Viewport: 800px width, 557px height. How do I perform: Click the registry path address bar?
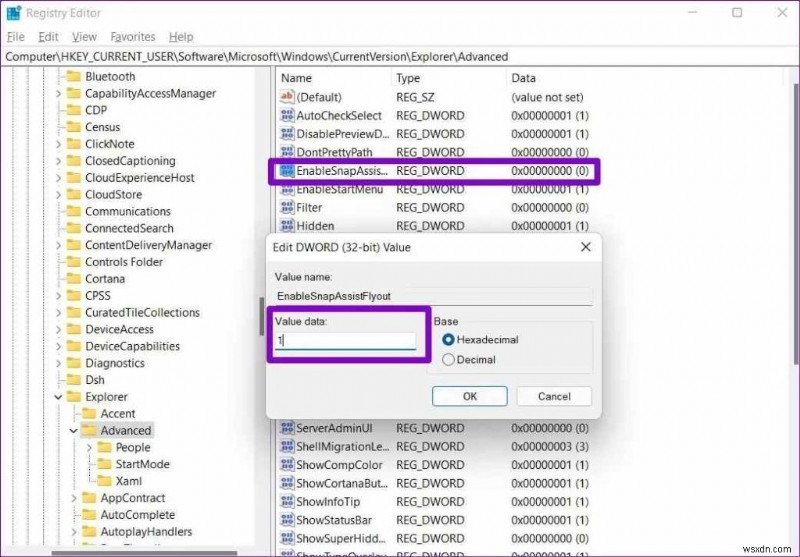pos(400,57)
